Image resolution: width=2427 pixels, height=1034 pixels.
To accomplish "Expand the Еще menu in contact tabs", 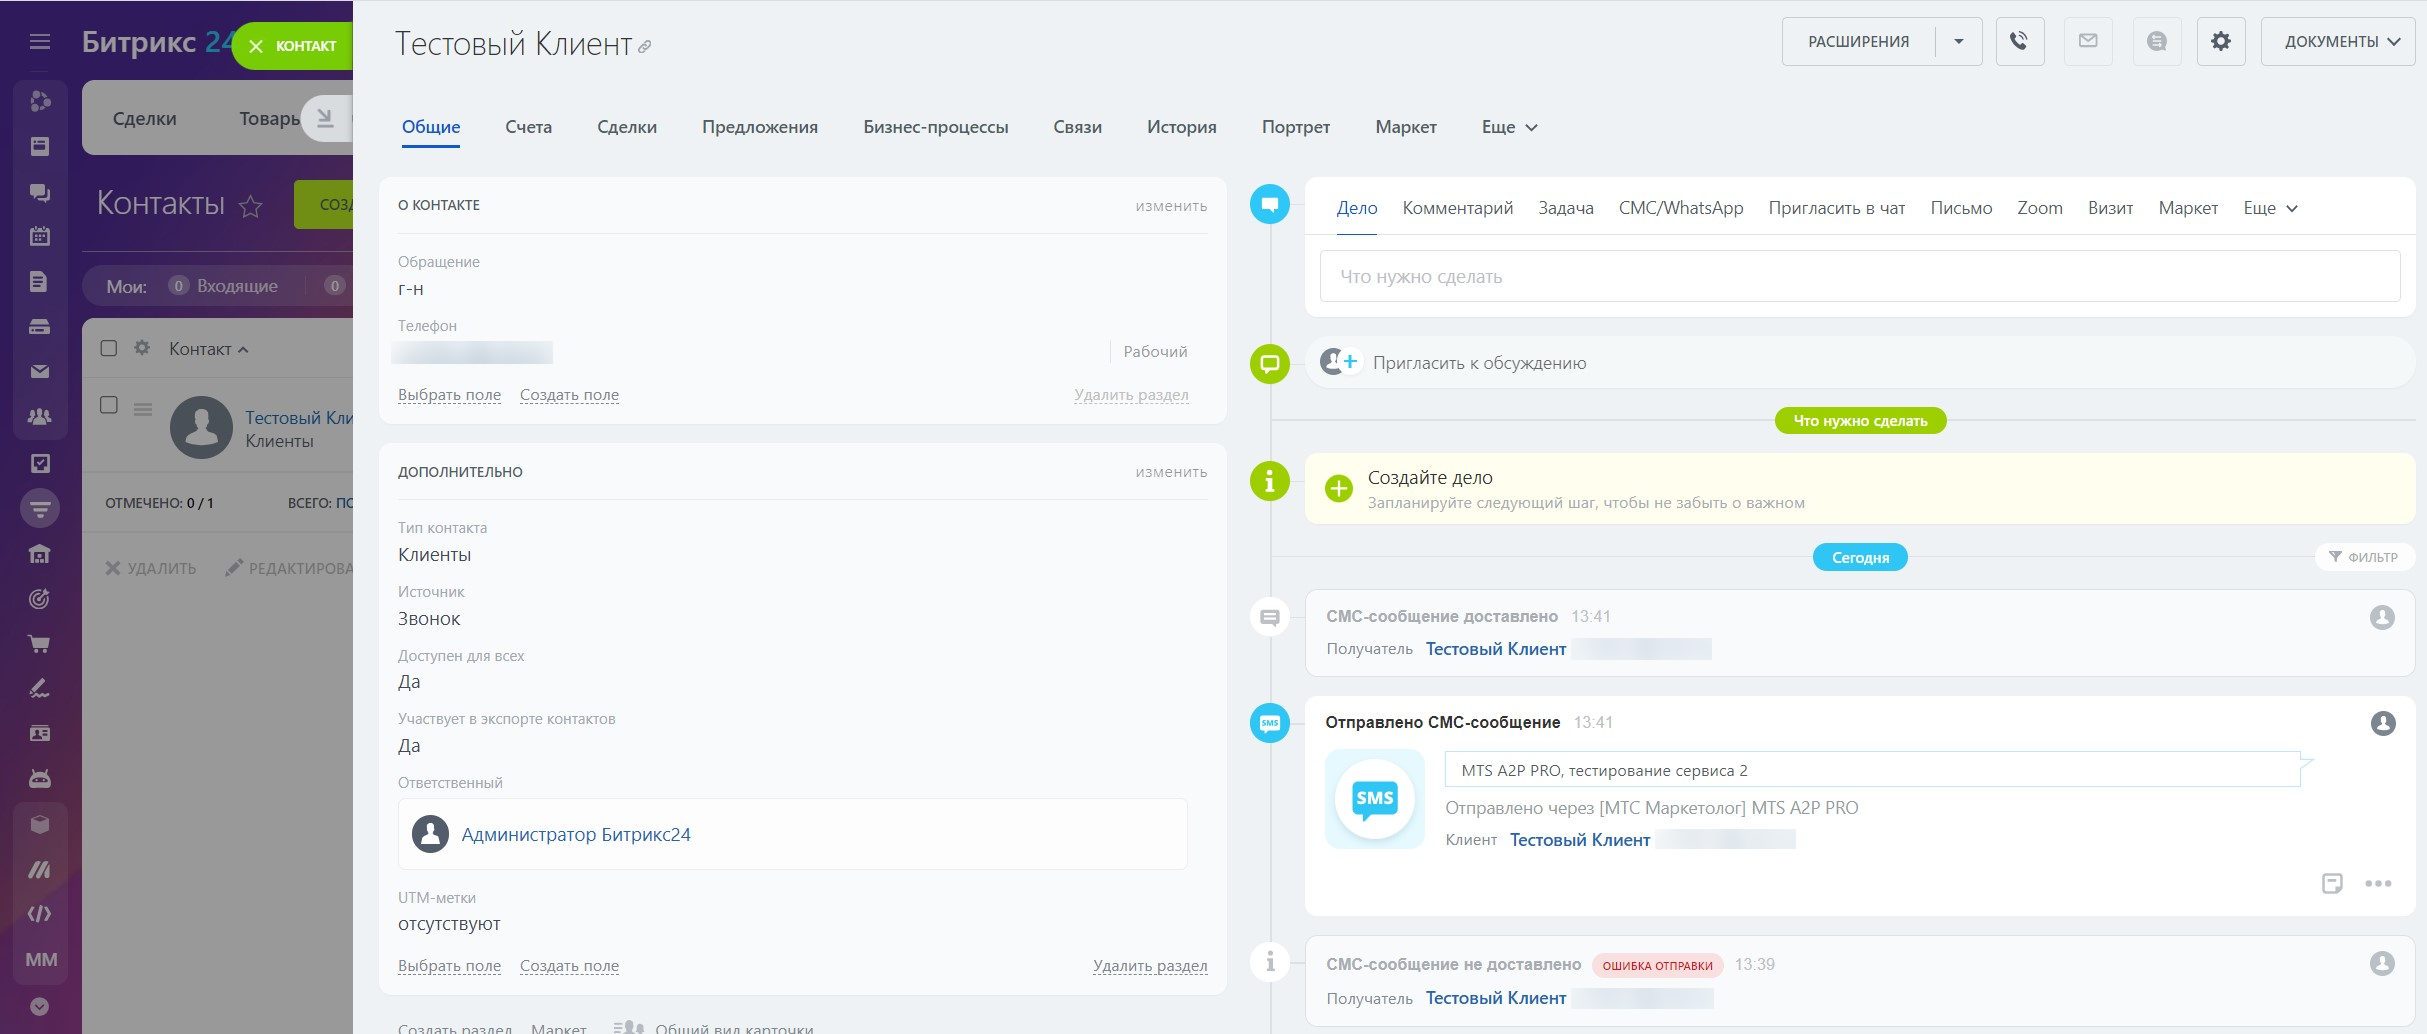I will click(1509, 127).
